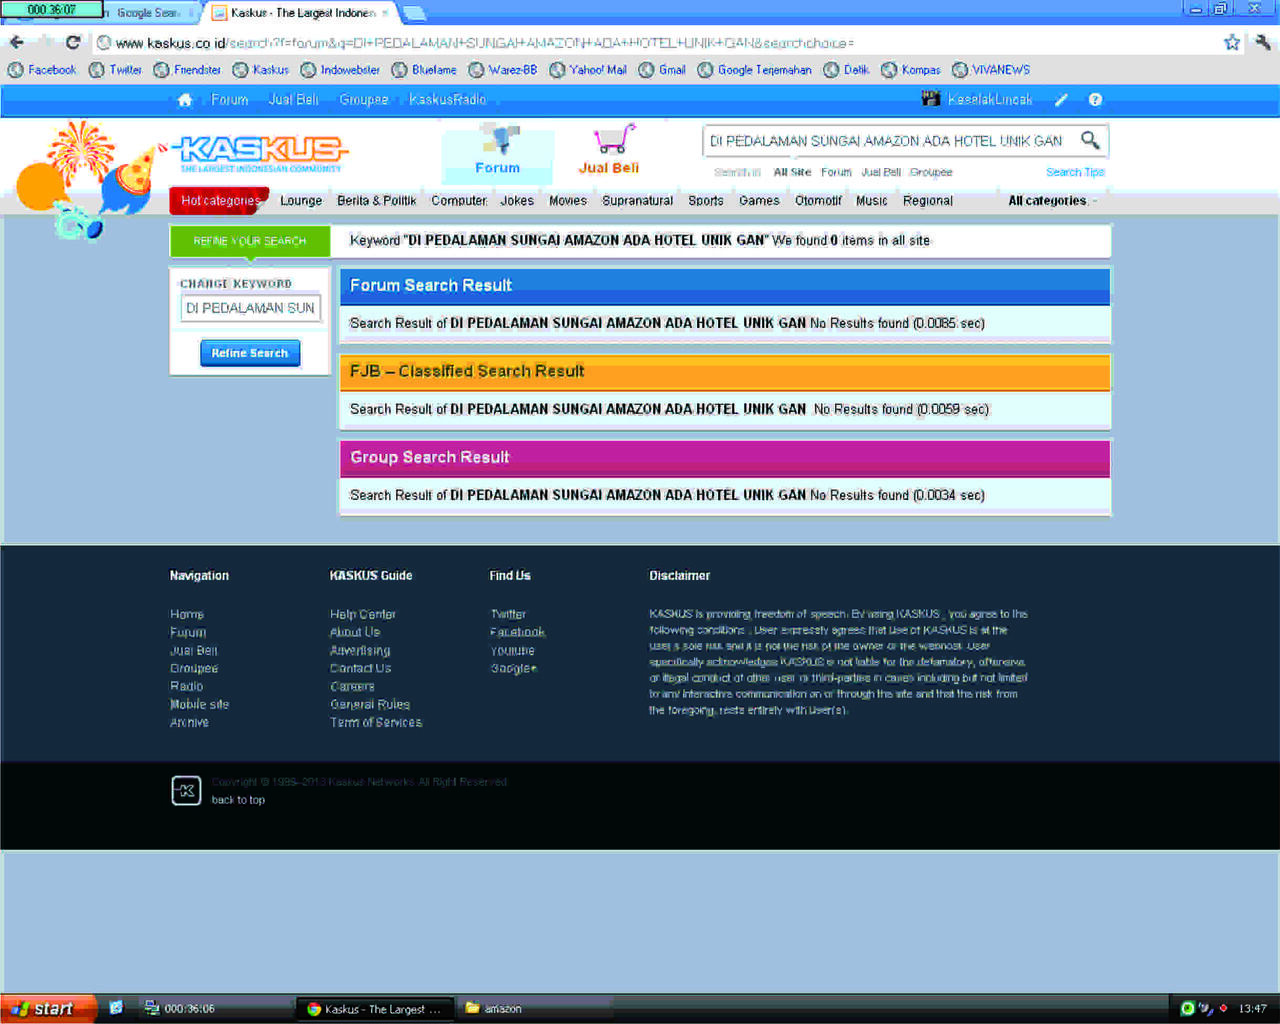
Task: Open Groupee in the top blue bar
Action: click(364, 100)
